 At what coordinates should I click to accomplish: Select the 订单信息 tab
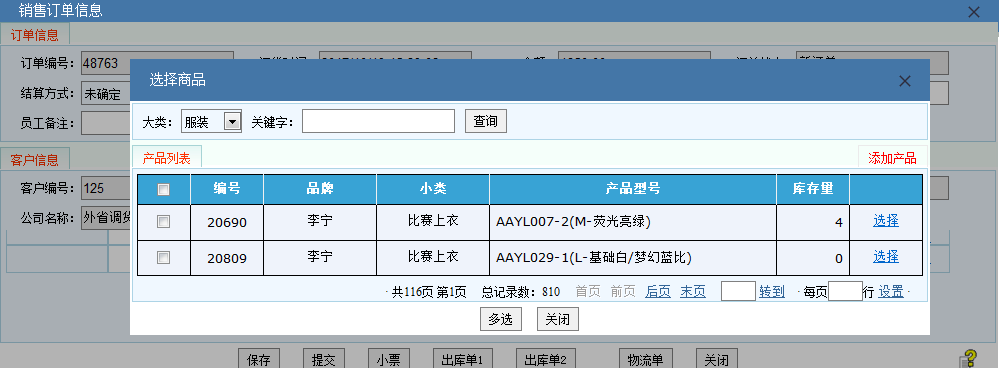pyautogui.click(x=34, y=35)
